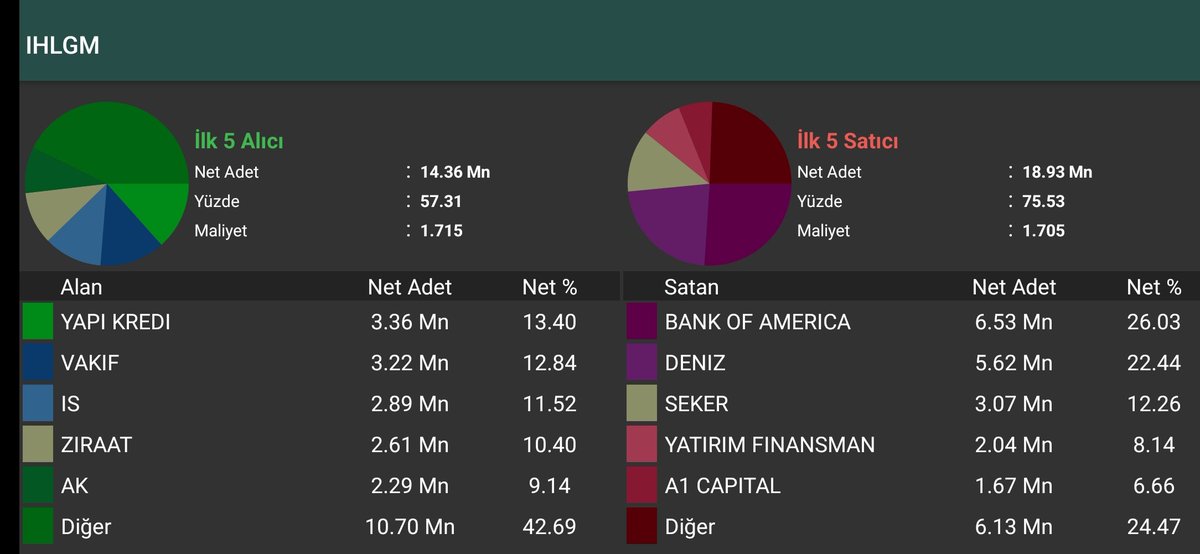Click the sellers 1.705 Maliyet value

1043,230
